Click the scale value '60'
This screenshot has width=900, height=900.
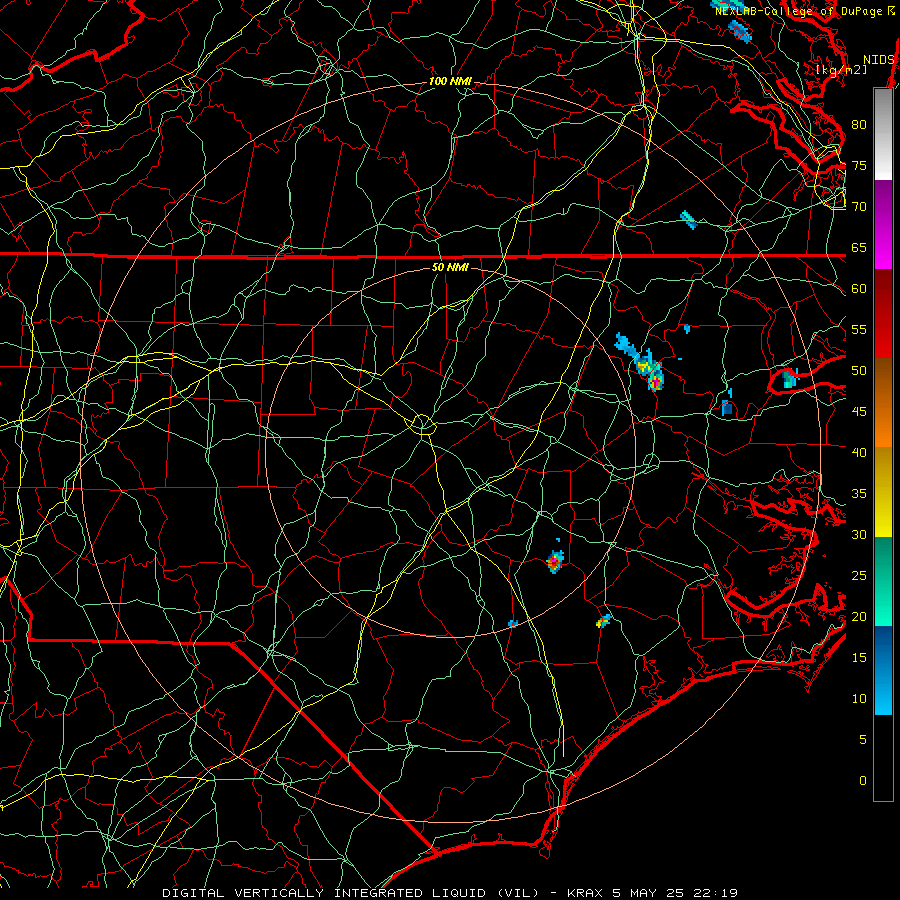859,289
